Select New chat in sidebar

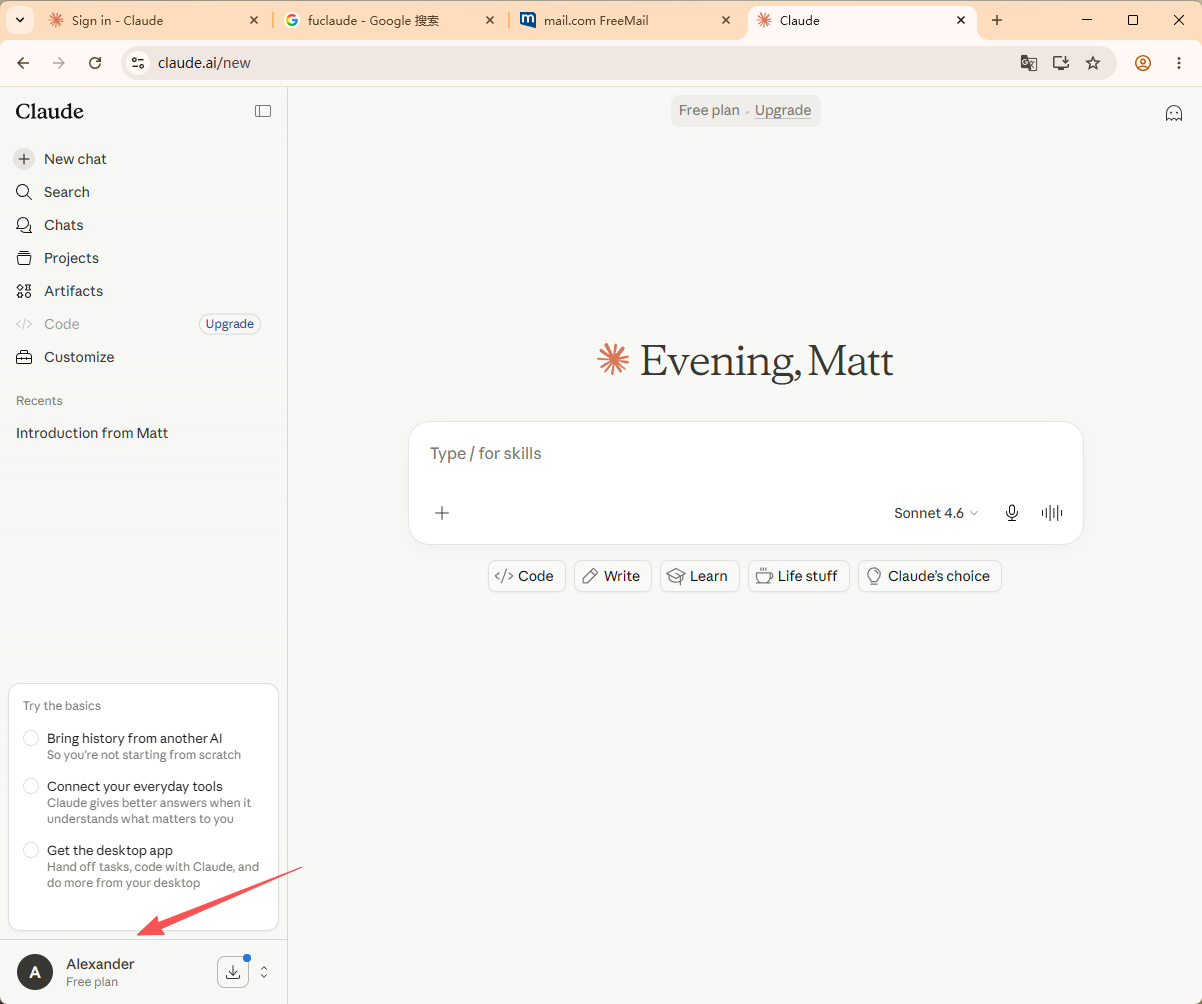click(143, 159)
